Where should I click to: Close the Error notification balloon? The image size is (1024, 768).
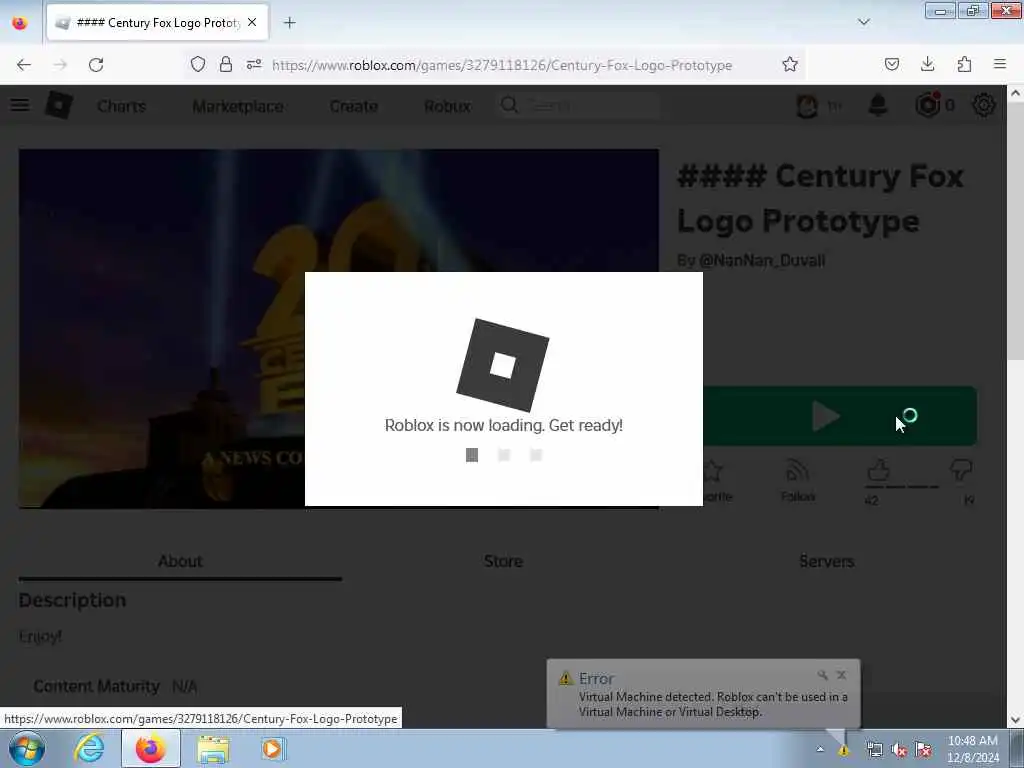(x=842, y=675)
